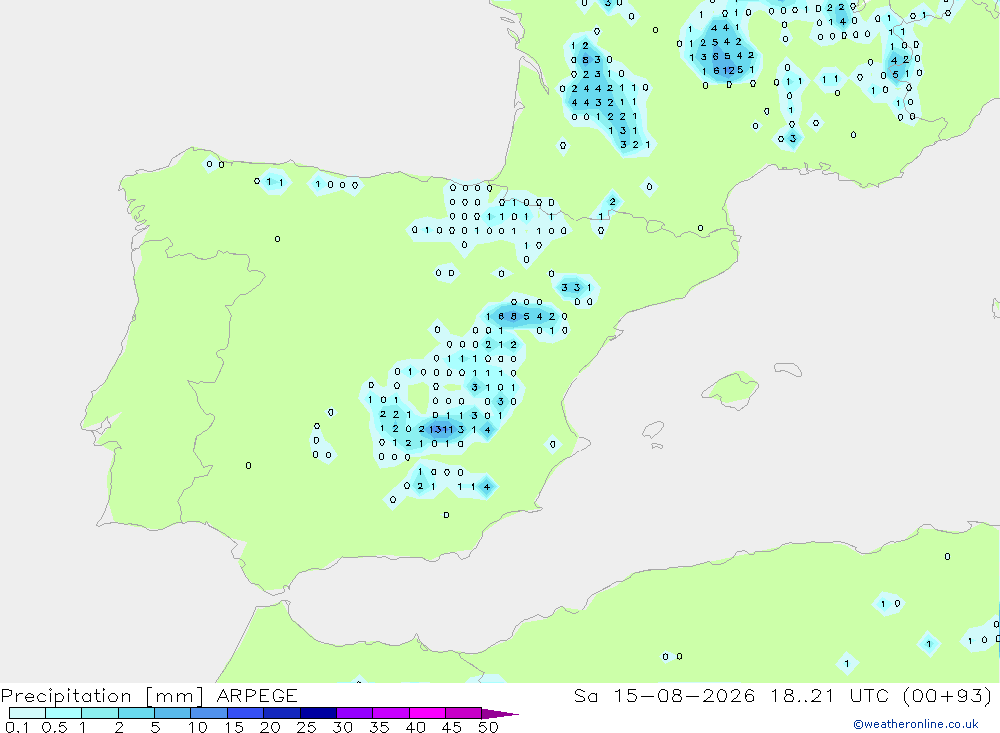Click the 'Precipitation [mm]' title text

coord(102,696)
